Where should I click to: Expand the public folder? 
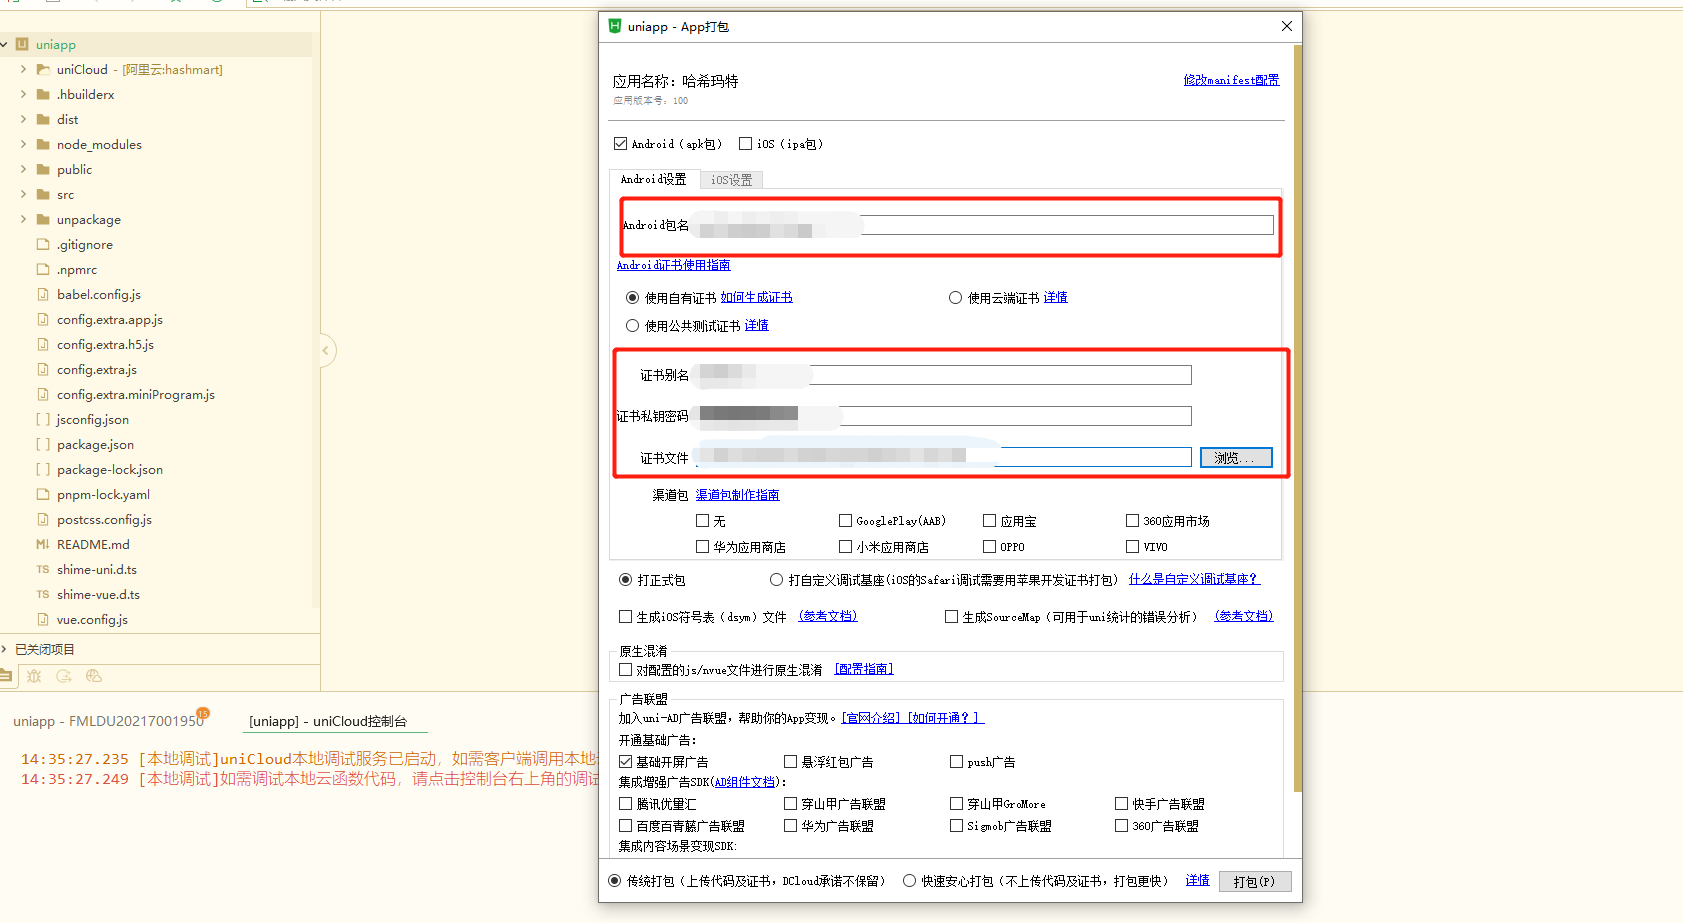[24, 170]
